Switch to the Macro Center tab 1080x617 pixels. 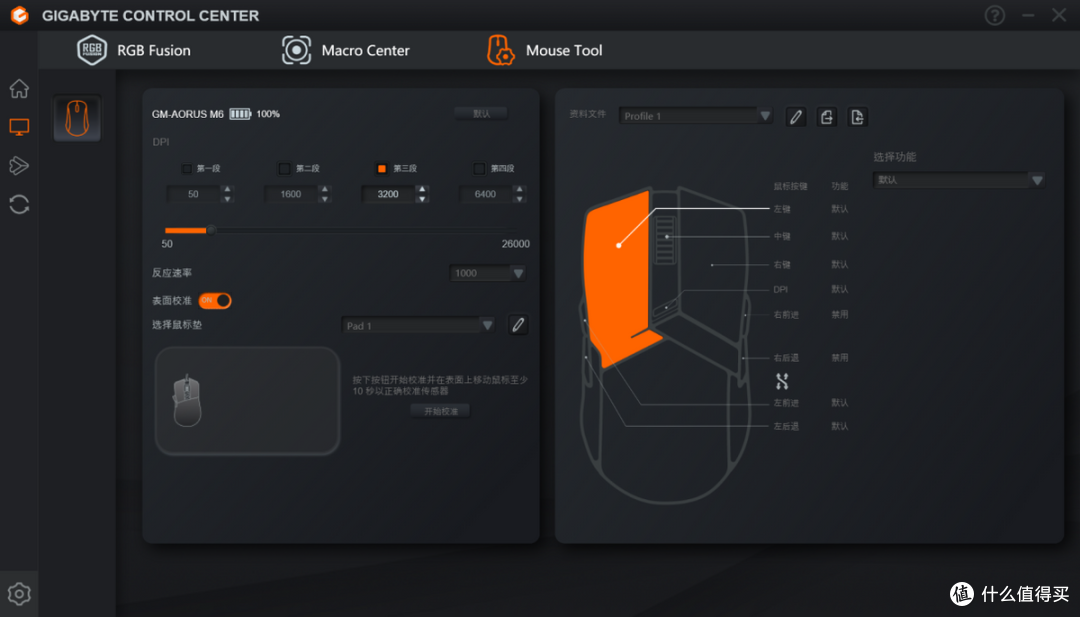pos(345,50)
